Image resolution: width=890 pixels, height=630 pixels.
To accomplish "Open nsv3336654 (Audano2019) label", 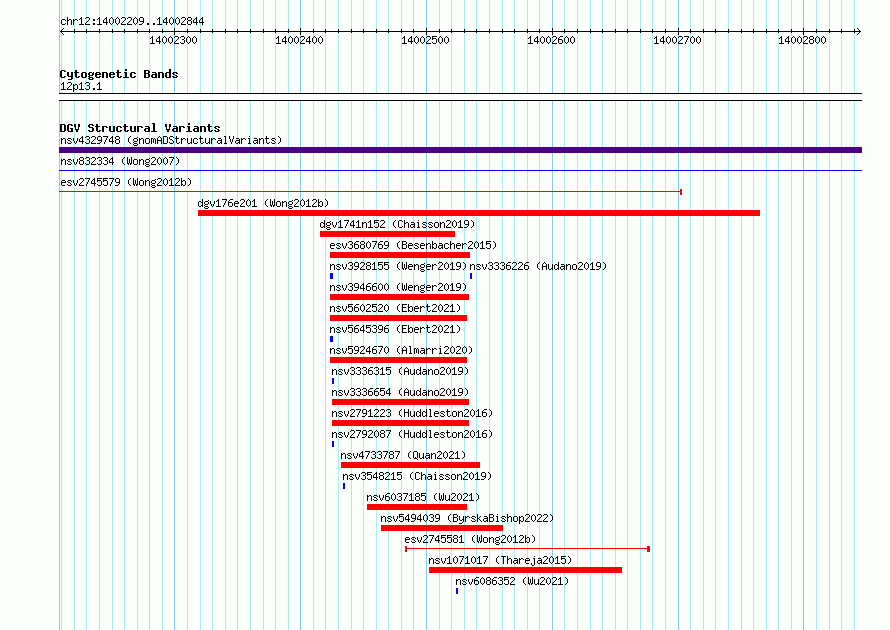I will point(400,392).
